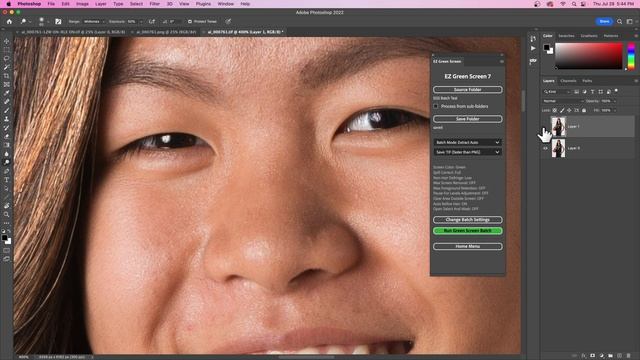Open the layer Kind filter dropdown
Viewport: 640px width, 360px height.
[557, 92]
